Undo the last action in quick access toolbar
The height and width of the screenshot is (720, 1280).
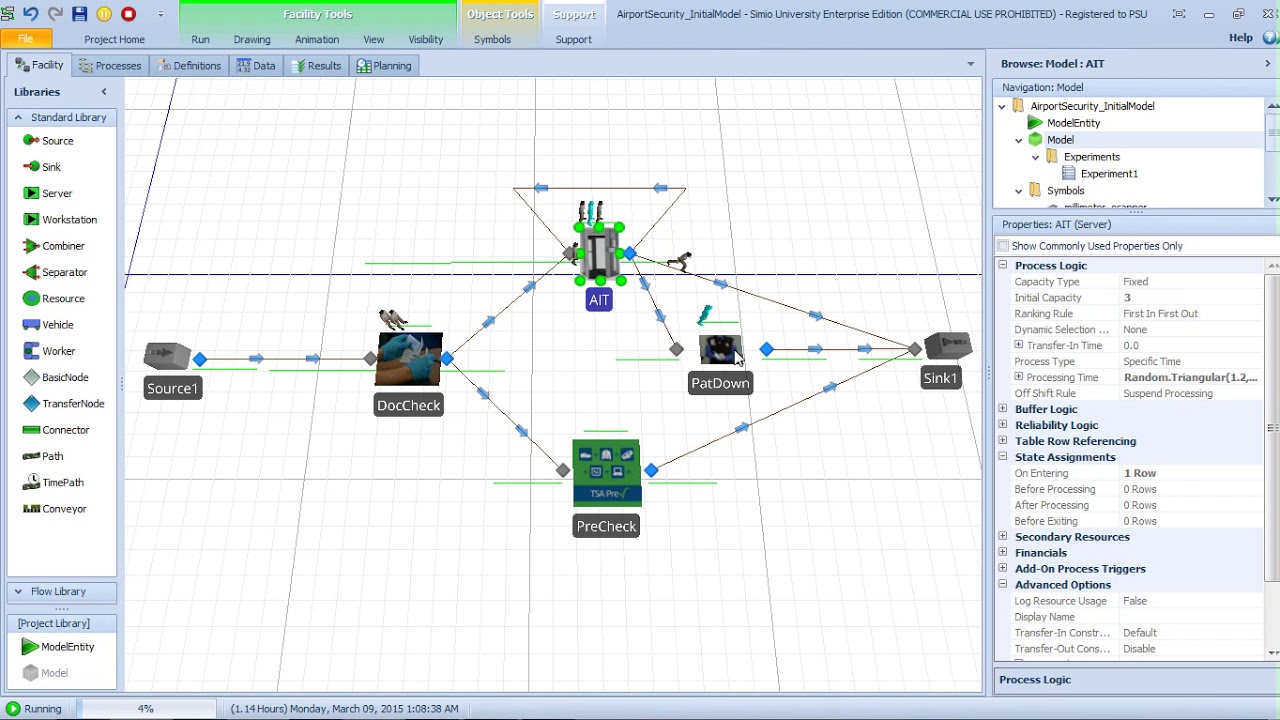pos(31,14)
